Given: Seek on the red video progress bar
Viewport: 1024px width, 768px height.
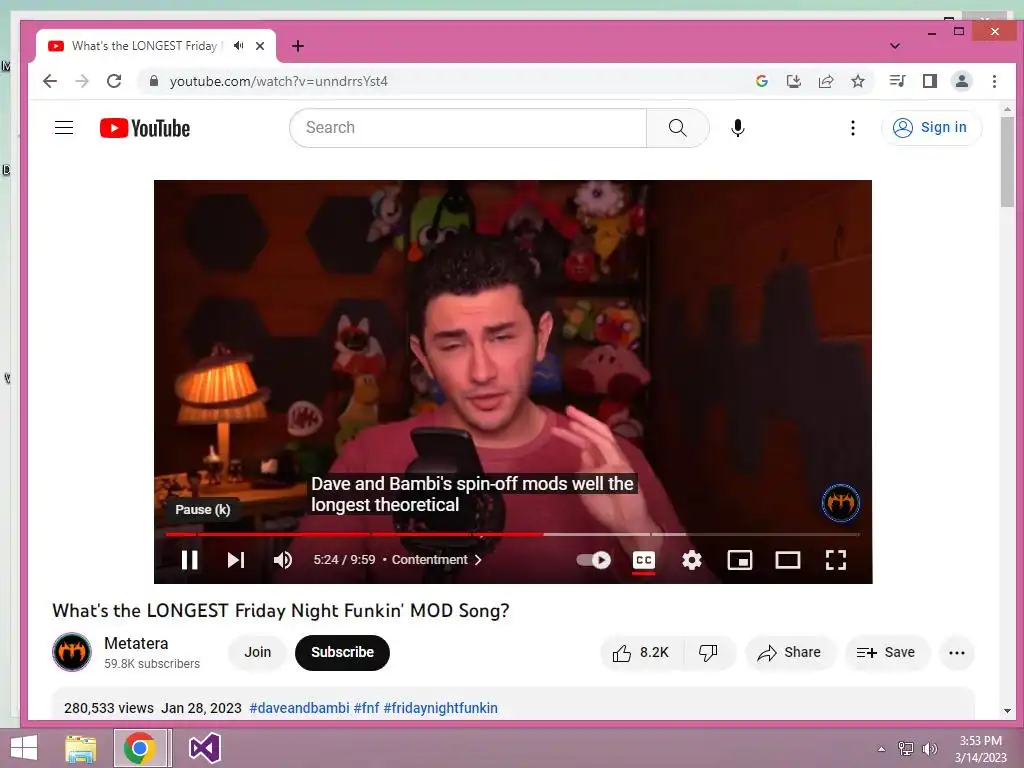Looking at the screenshot, I should point(513,534).
